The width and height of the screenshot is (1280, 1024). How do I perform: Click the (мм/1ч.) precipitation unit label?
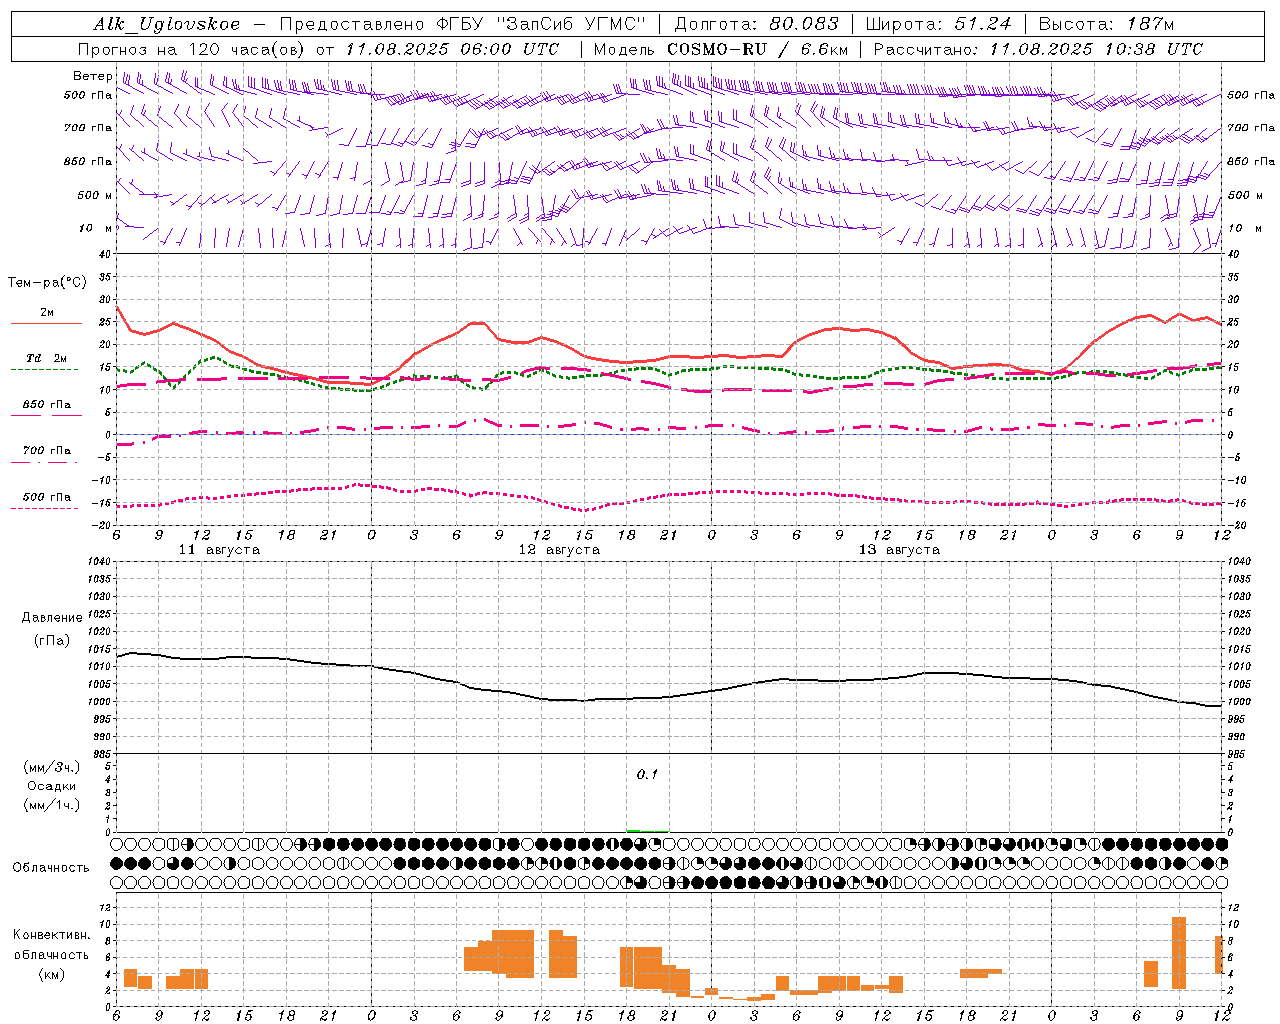(x=52, y=805)
